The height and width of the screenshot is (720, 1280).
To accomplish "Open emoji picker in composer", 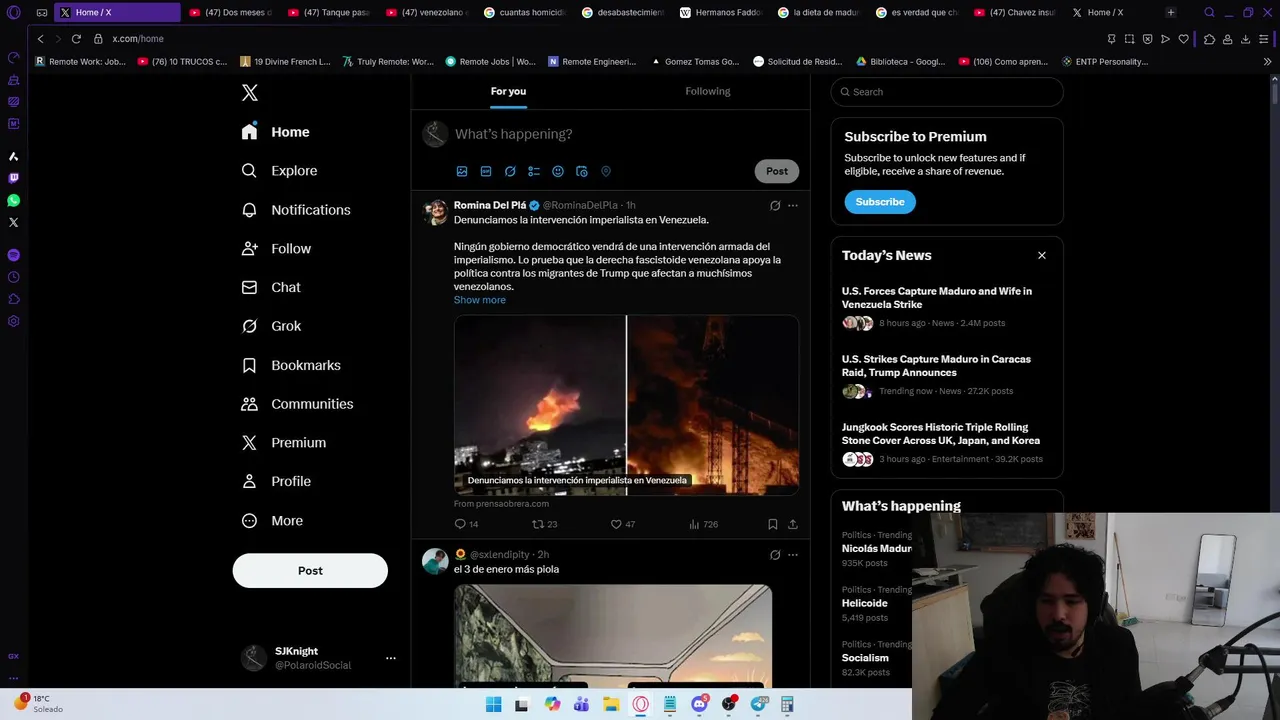I will (x=558, y=171).
